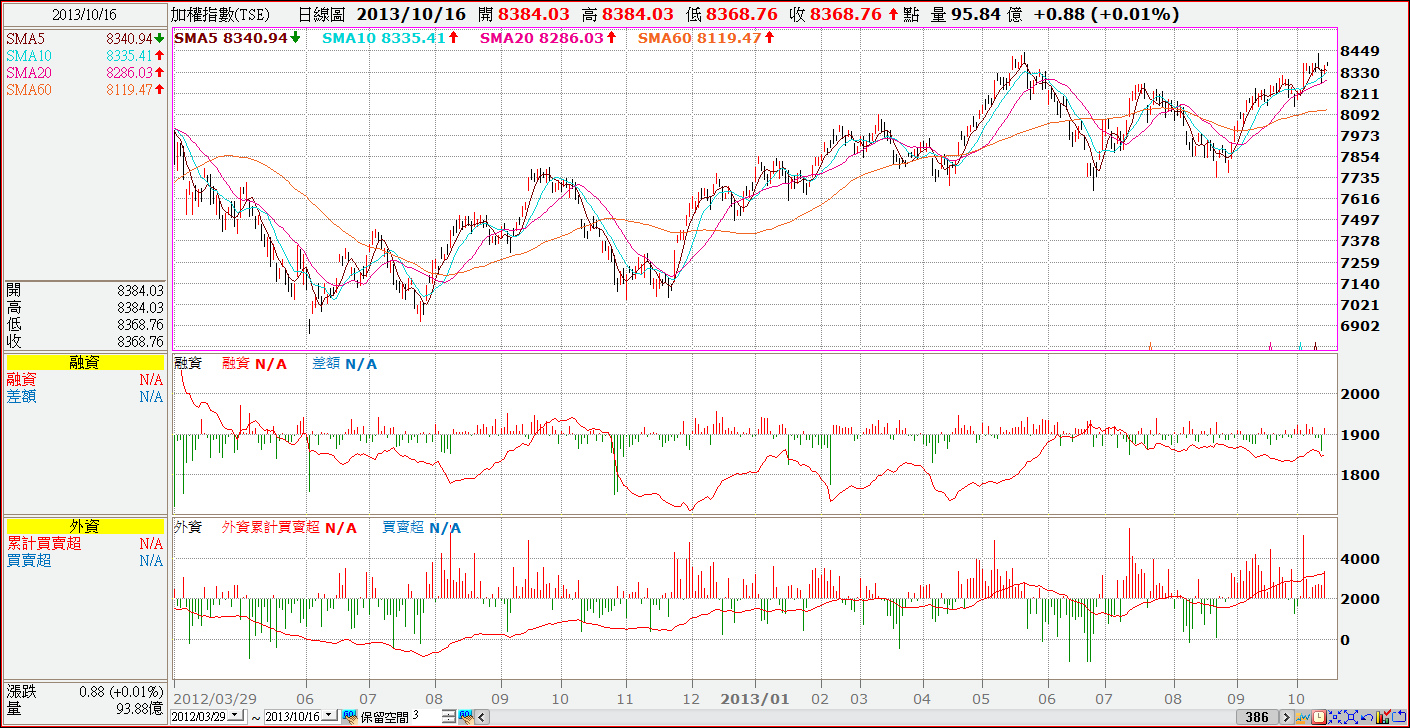Open the end date 2013/10/16 dropdown
The width and height of the screenshot is (1410, 728).
tap(329, 716)
